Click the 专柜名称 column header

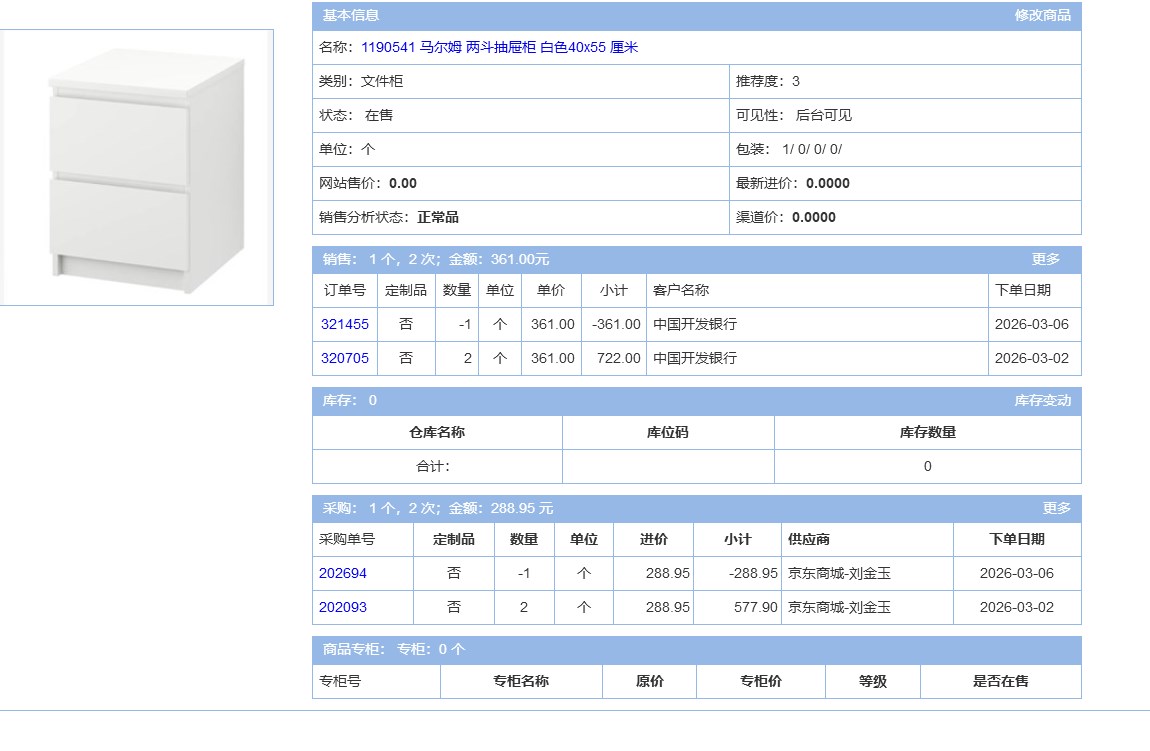520,681
